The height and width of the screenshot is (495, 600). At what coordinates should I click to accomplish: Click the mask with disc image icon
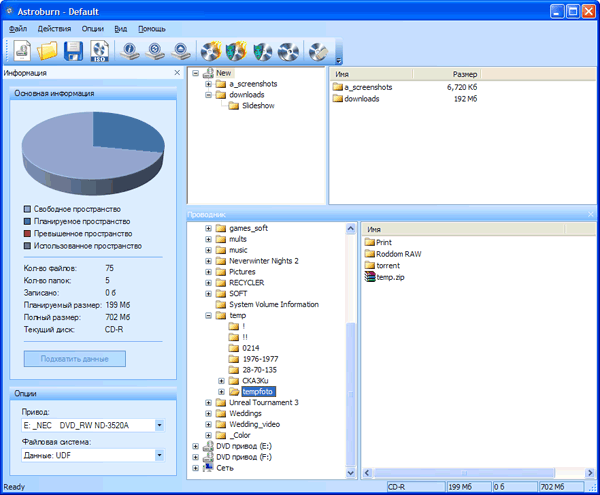point(262,52)
